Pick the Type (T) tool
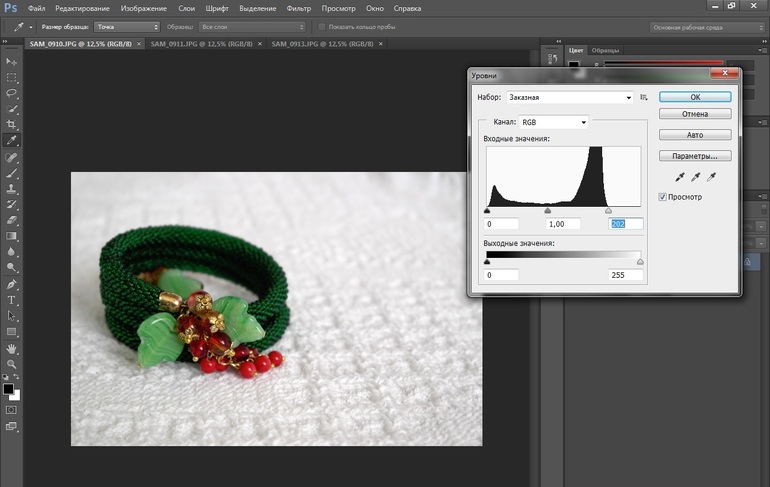 tap(12, 300)
